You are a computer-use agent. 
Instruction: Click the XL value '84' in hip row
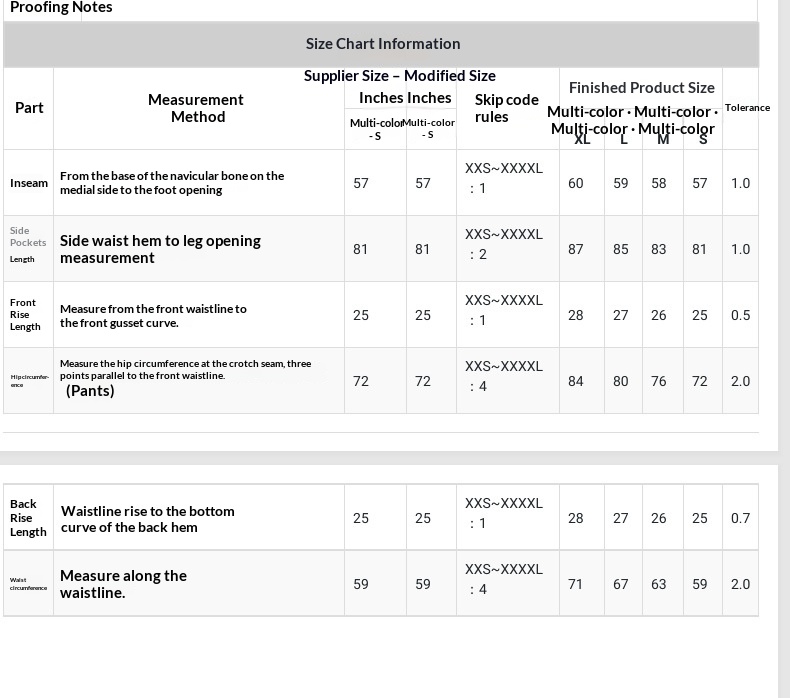(575, 381)
